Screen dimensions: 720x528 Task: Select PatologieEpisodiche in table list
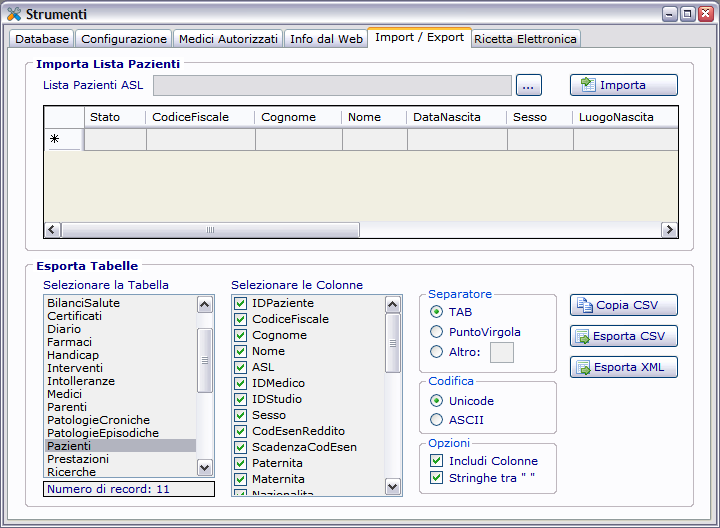[120, 433]
